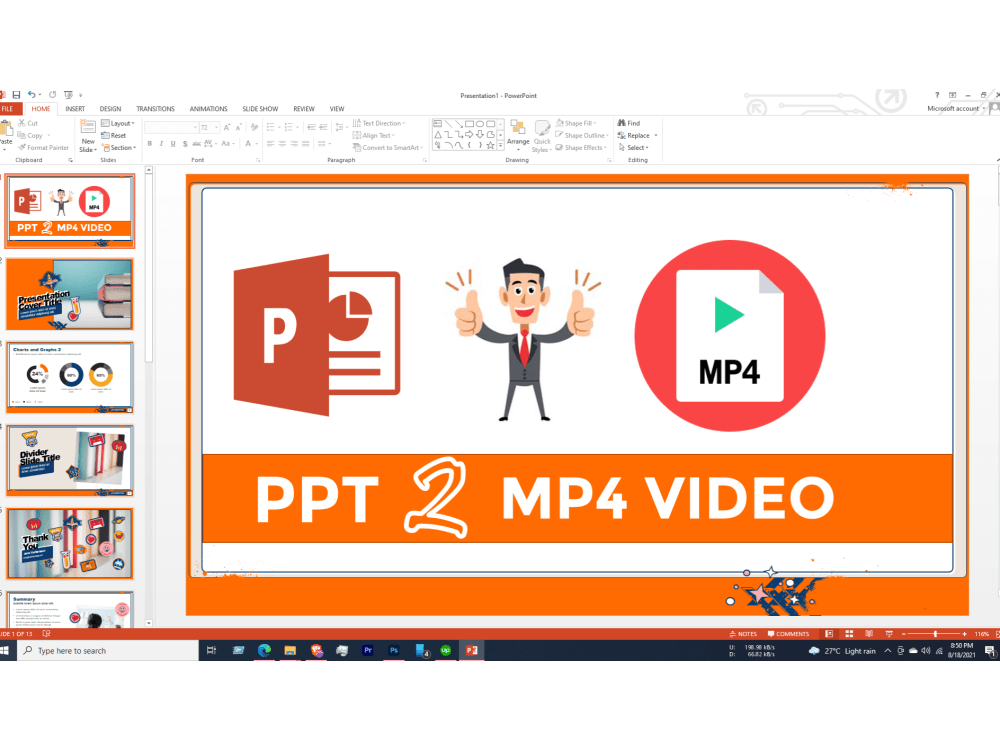Select the Charts and Graphs 2 slide thumbnail
Viewport: 1000px width, 750px height.
point(70,378)
